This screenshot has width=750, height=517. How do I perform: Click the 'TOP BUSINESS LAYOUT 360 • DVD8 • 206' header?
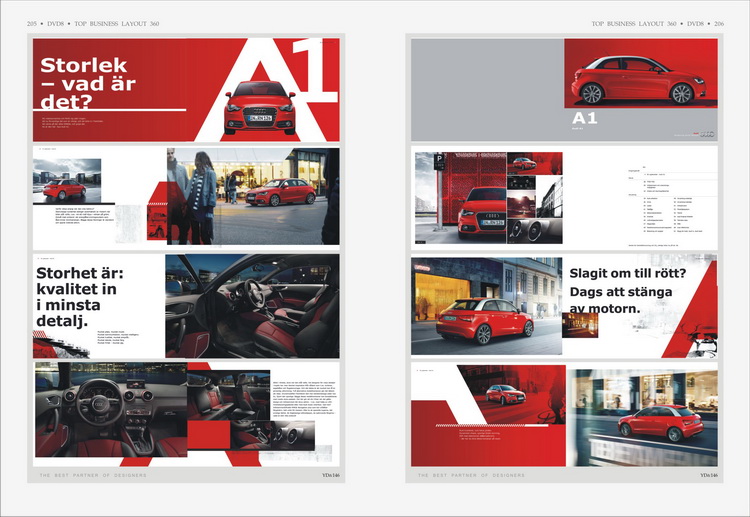pyautogui.click(x=658, y=23)
